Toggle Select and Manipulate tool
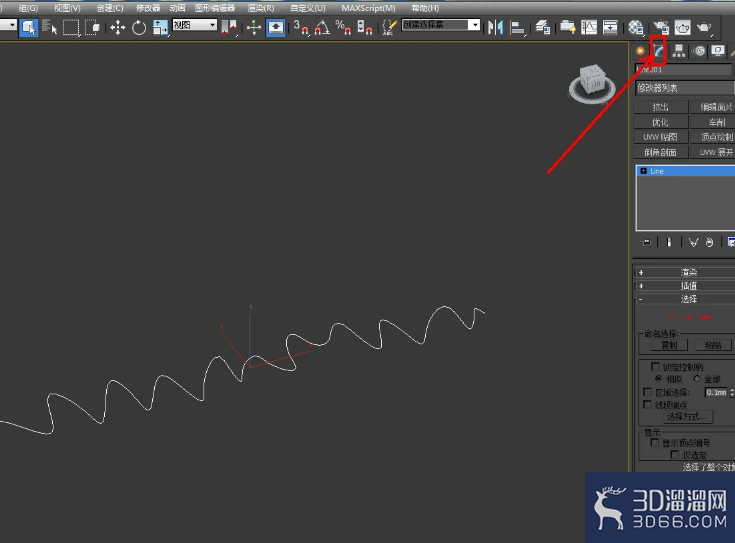The height and width of the screenshot is (543, 735). [x=254, y=27]
